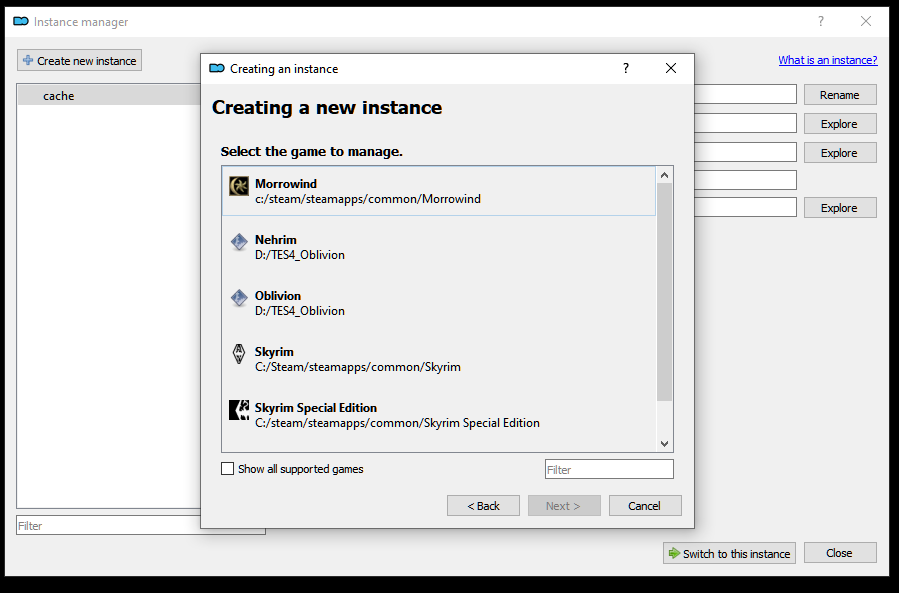This screenshot has width=899, height=593.
Task: Click the Skyrim dragon logo icon
Action: click(239, 354)
